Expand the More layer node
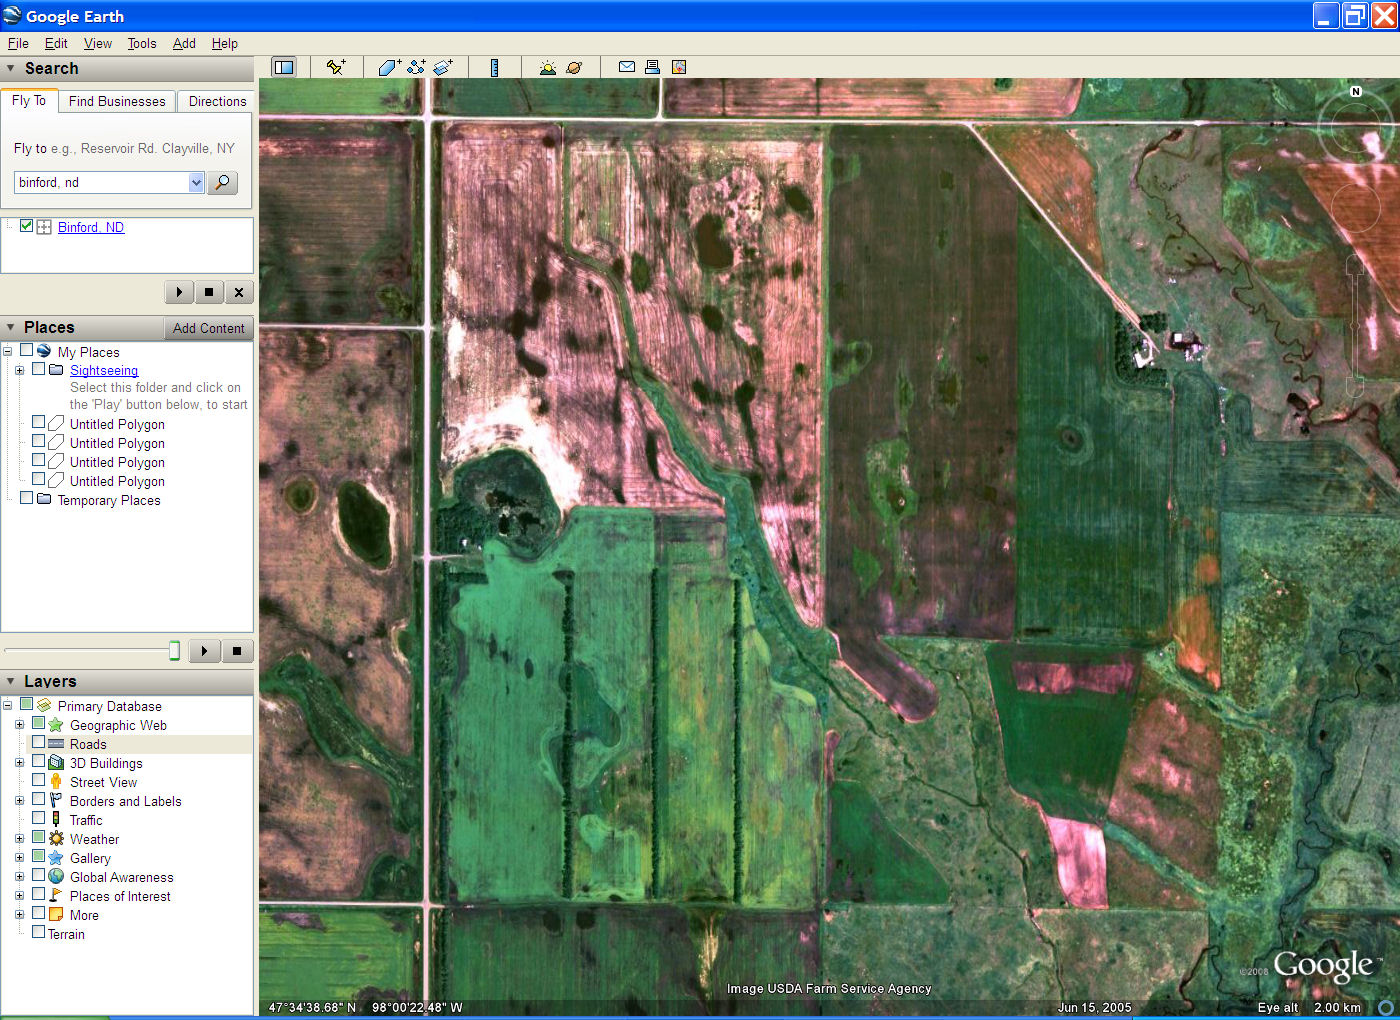Image resolution: width=1400 pixels, height=1020 pixels. pos(19,915)
